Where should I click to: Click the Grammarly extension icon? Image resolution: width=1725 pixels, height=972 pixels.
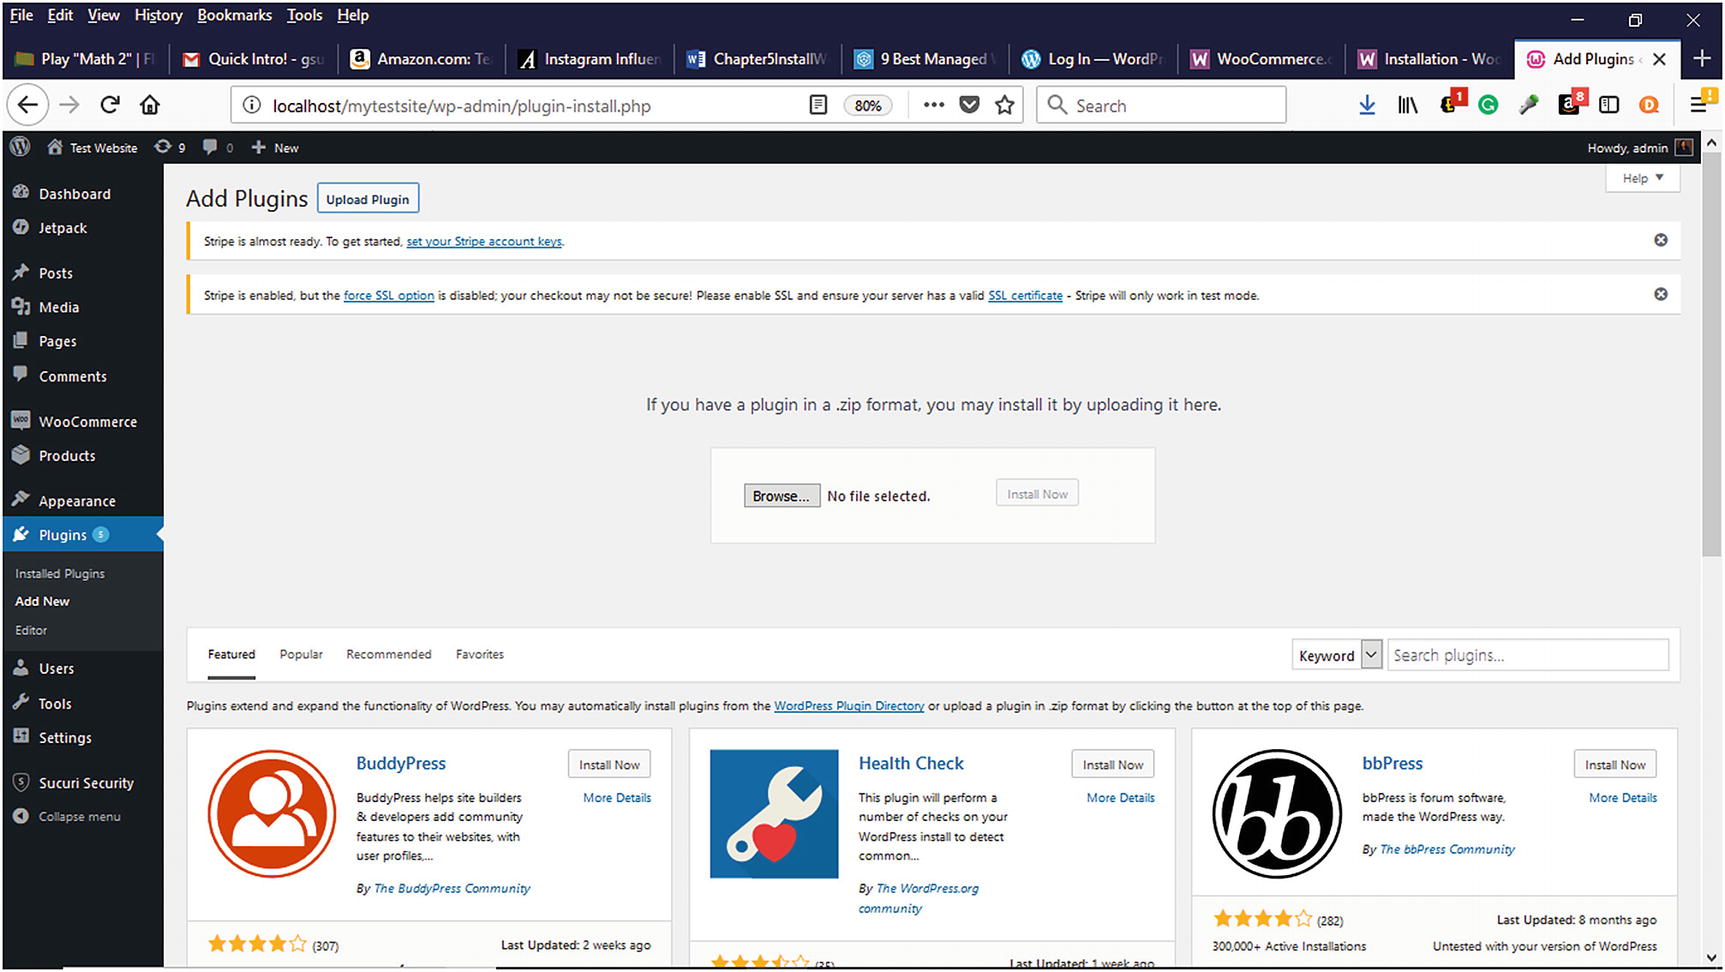[x=1488, y=105]
